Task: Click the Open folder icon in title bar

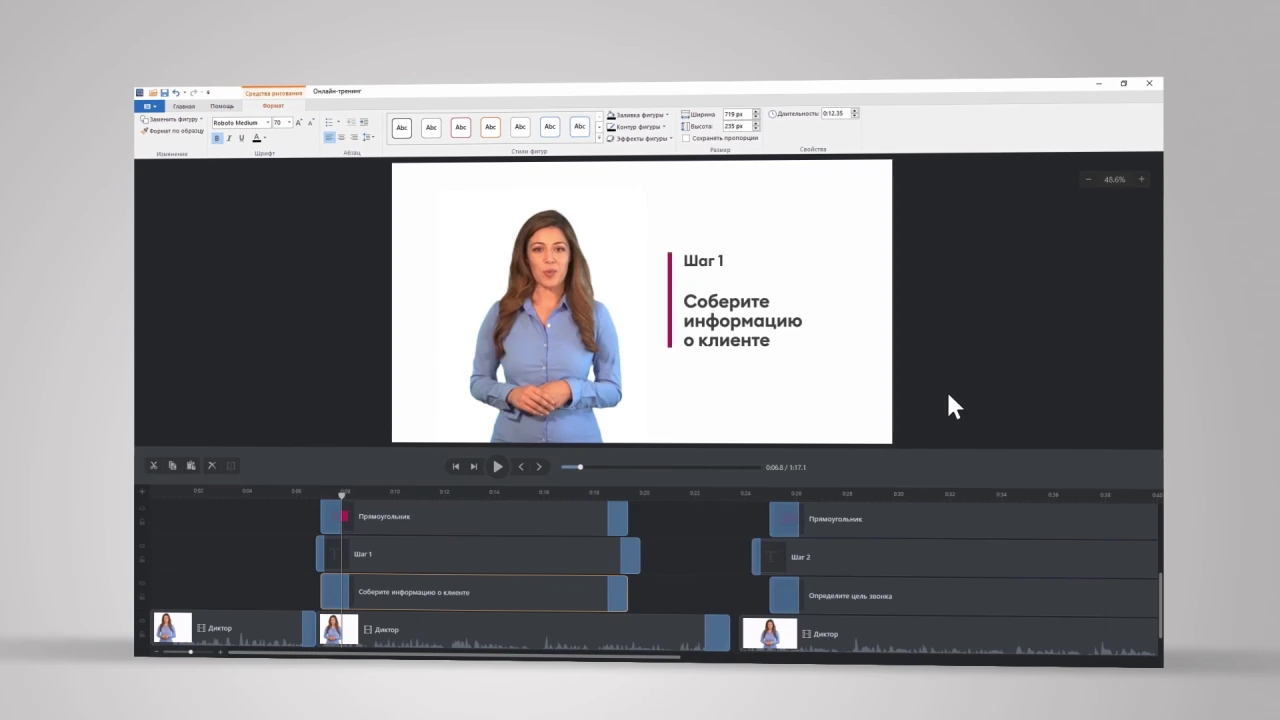Action: [x=153, y=93]
